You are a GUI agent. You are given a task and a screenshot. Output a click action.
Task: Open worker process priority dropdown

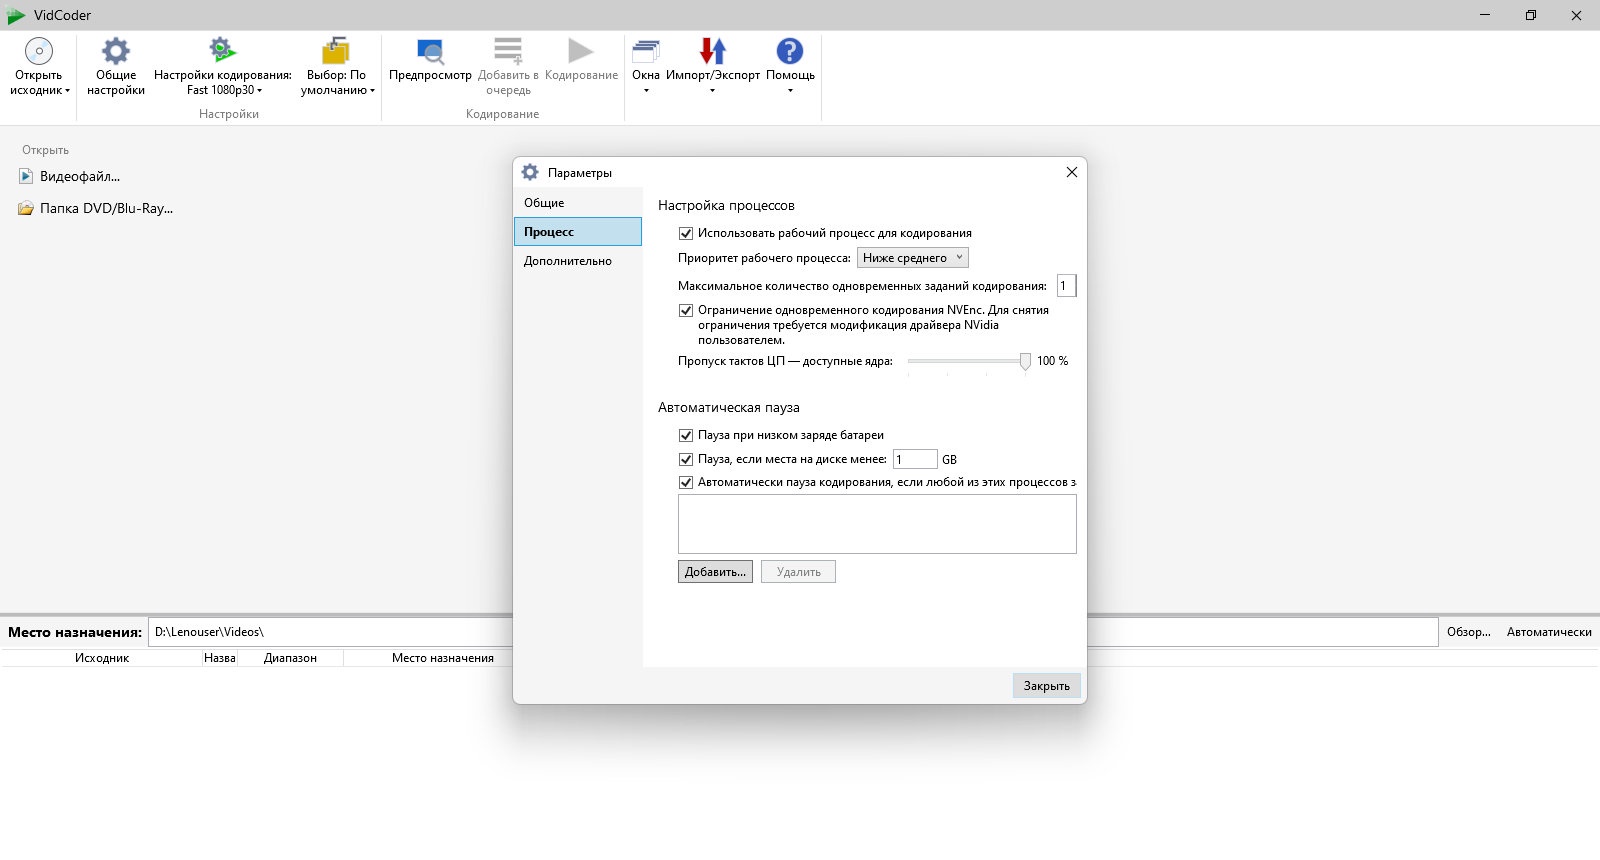click(913, 258)
